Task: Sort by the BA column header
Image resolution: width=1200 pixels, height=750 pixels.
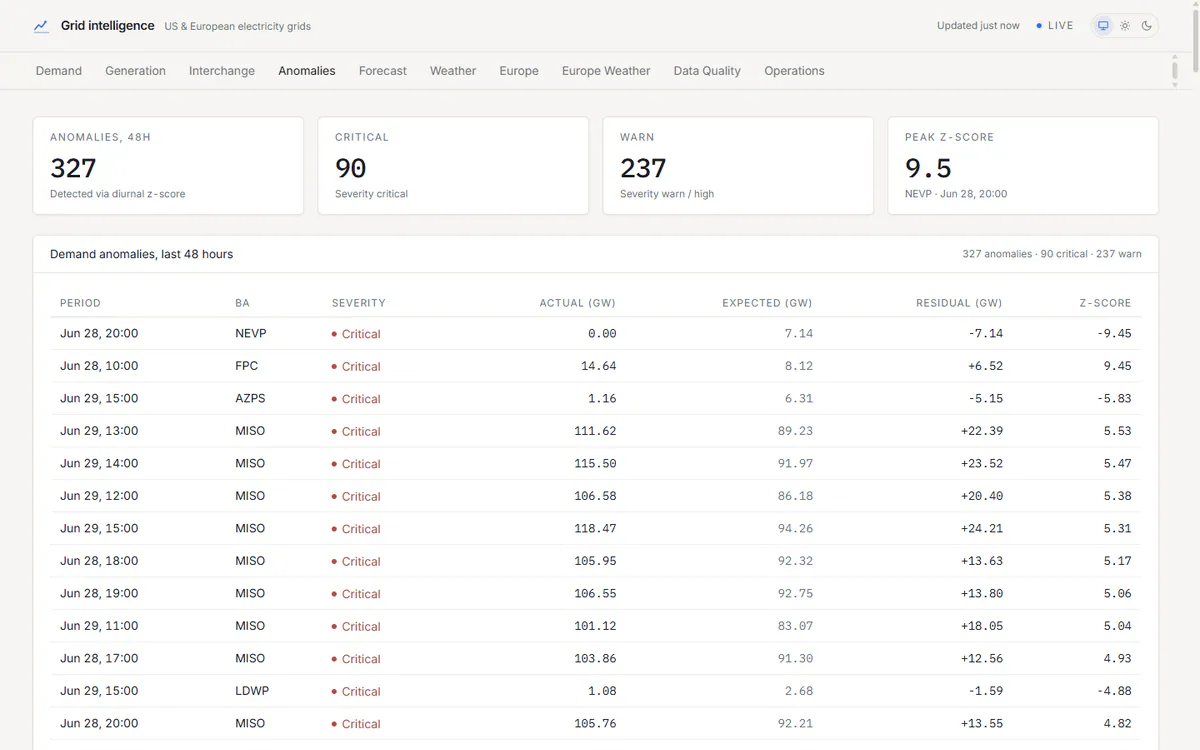Action: [x=243, y=303]
